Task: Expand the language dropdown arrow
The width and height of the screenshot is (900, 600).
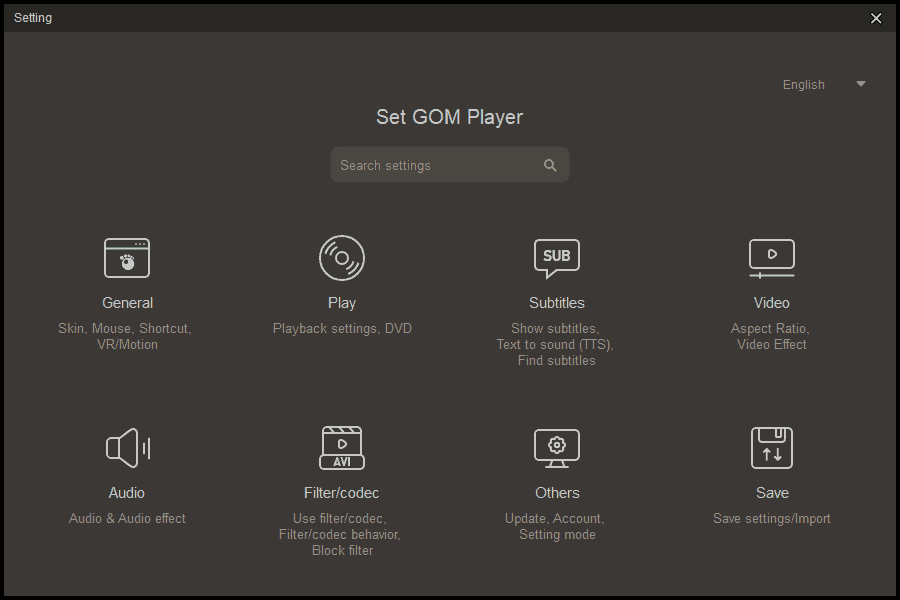Action: [860, 84]
